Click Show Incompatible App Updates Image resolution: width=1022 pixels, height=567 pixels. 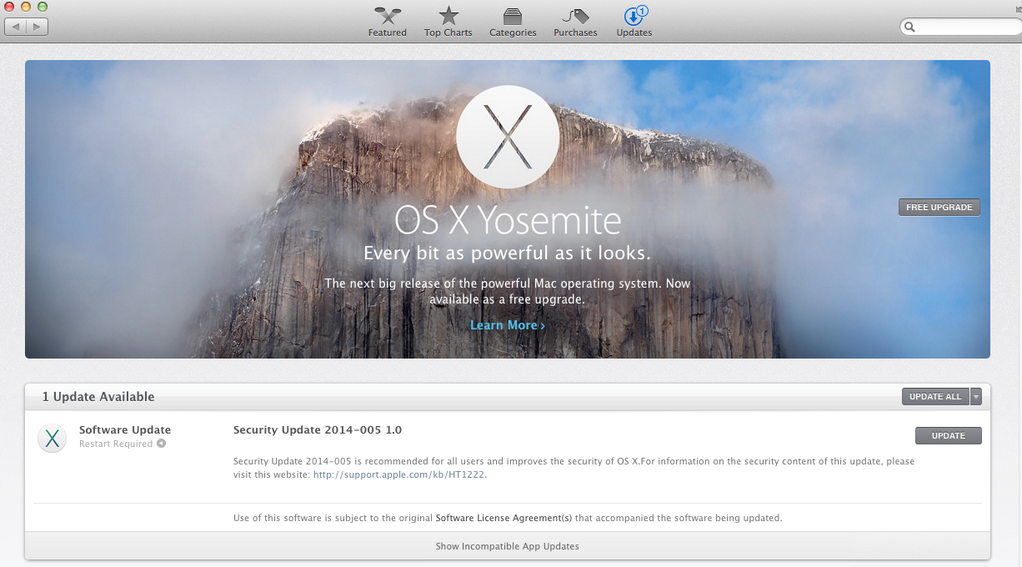[507, 546]
